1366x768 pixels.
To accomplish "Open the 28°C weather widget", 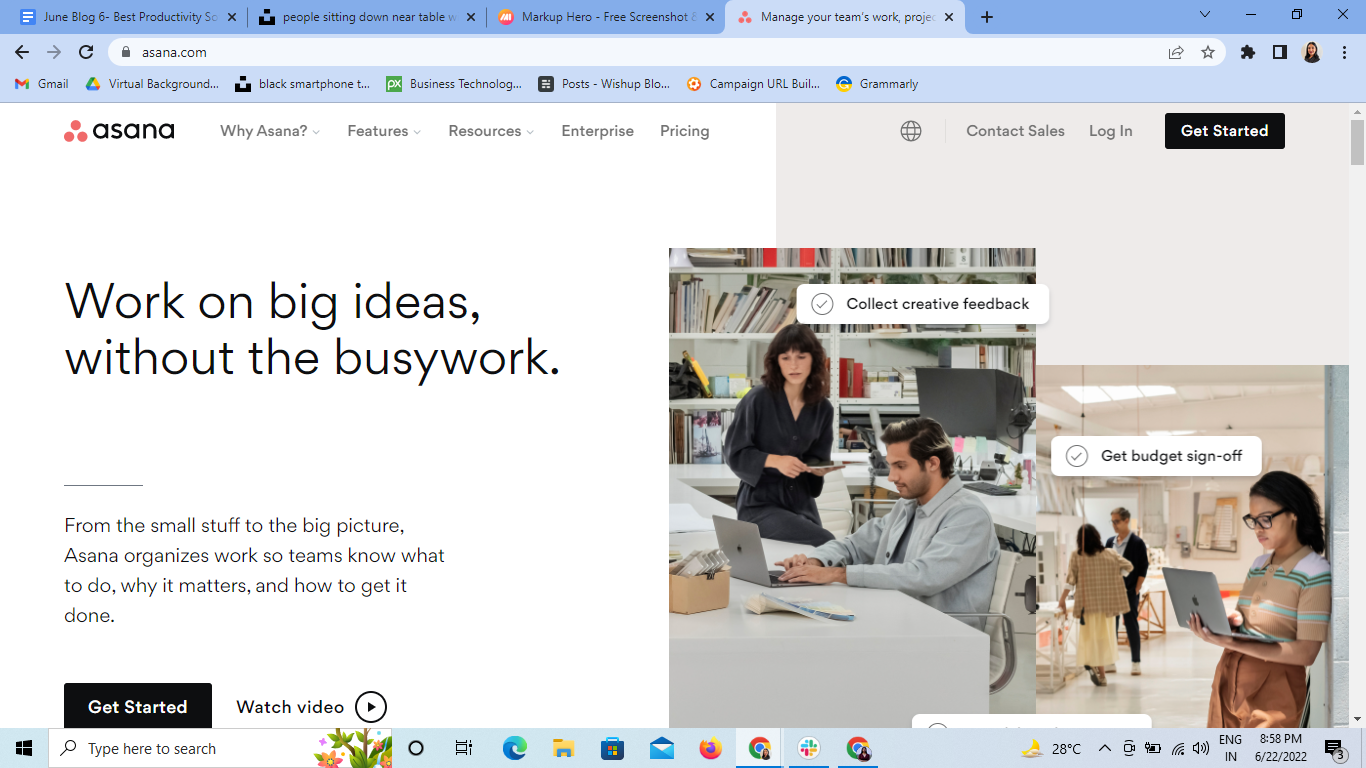I will pos(1051,748).
